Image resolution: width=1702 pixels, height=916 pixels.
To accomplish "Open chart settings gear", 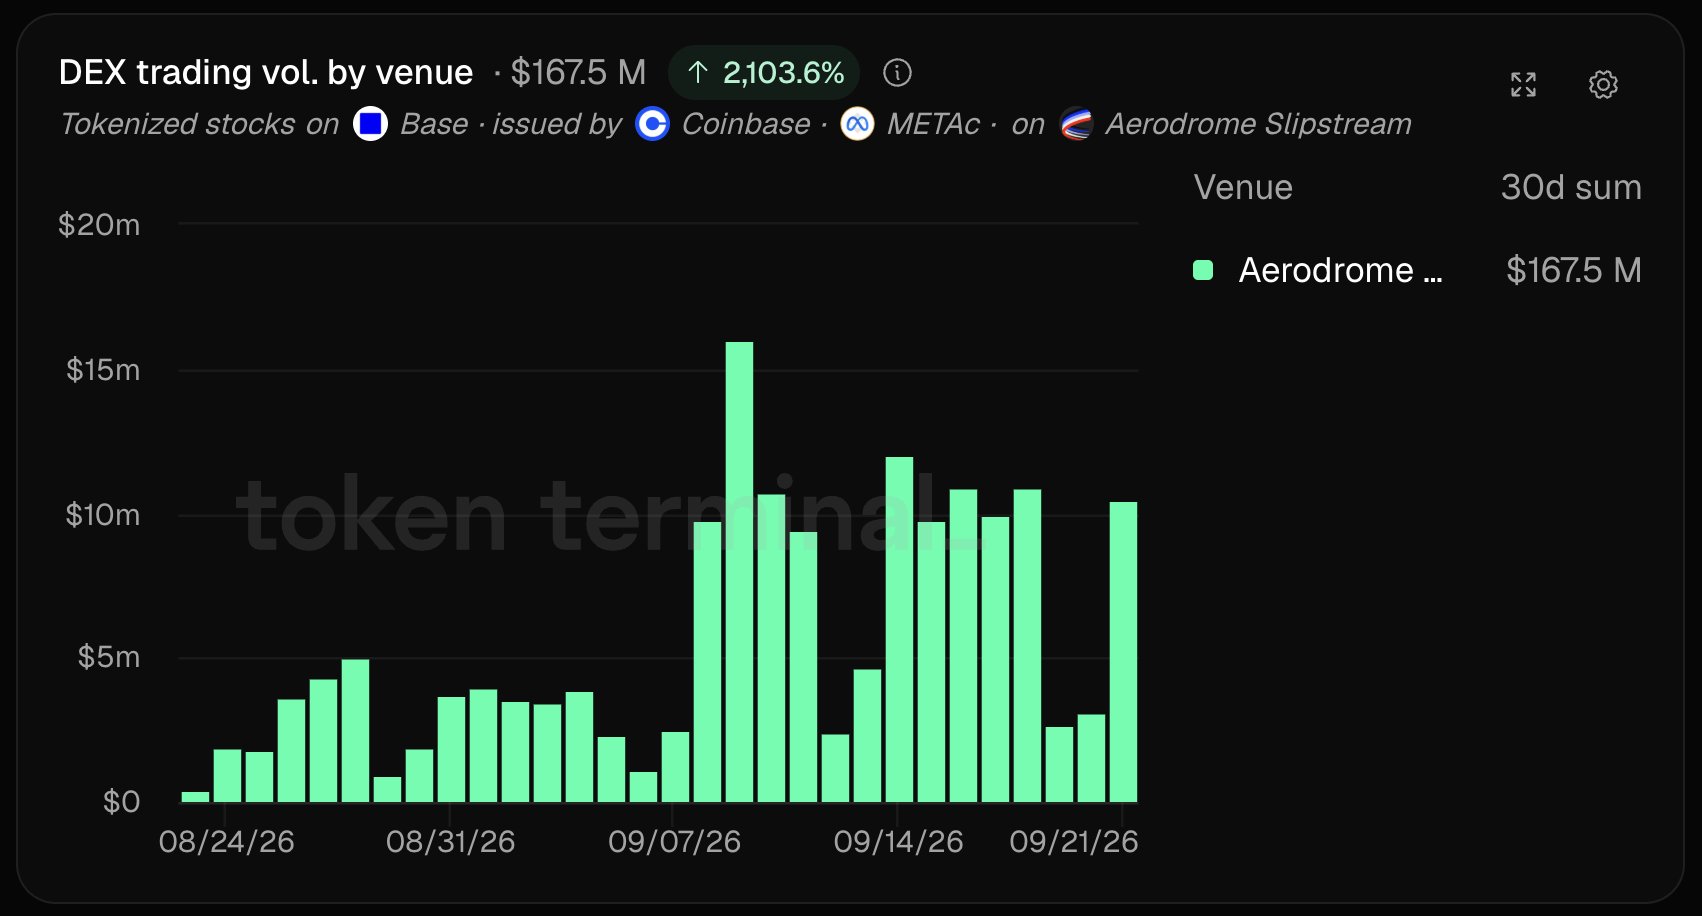I will pyautogui.click(x=1603, y=85).
